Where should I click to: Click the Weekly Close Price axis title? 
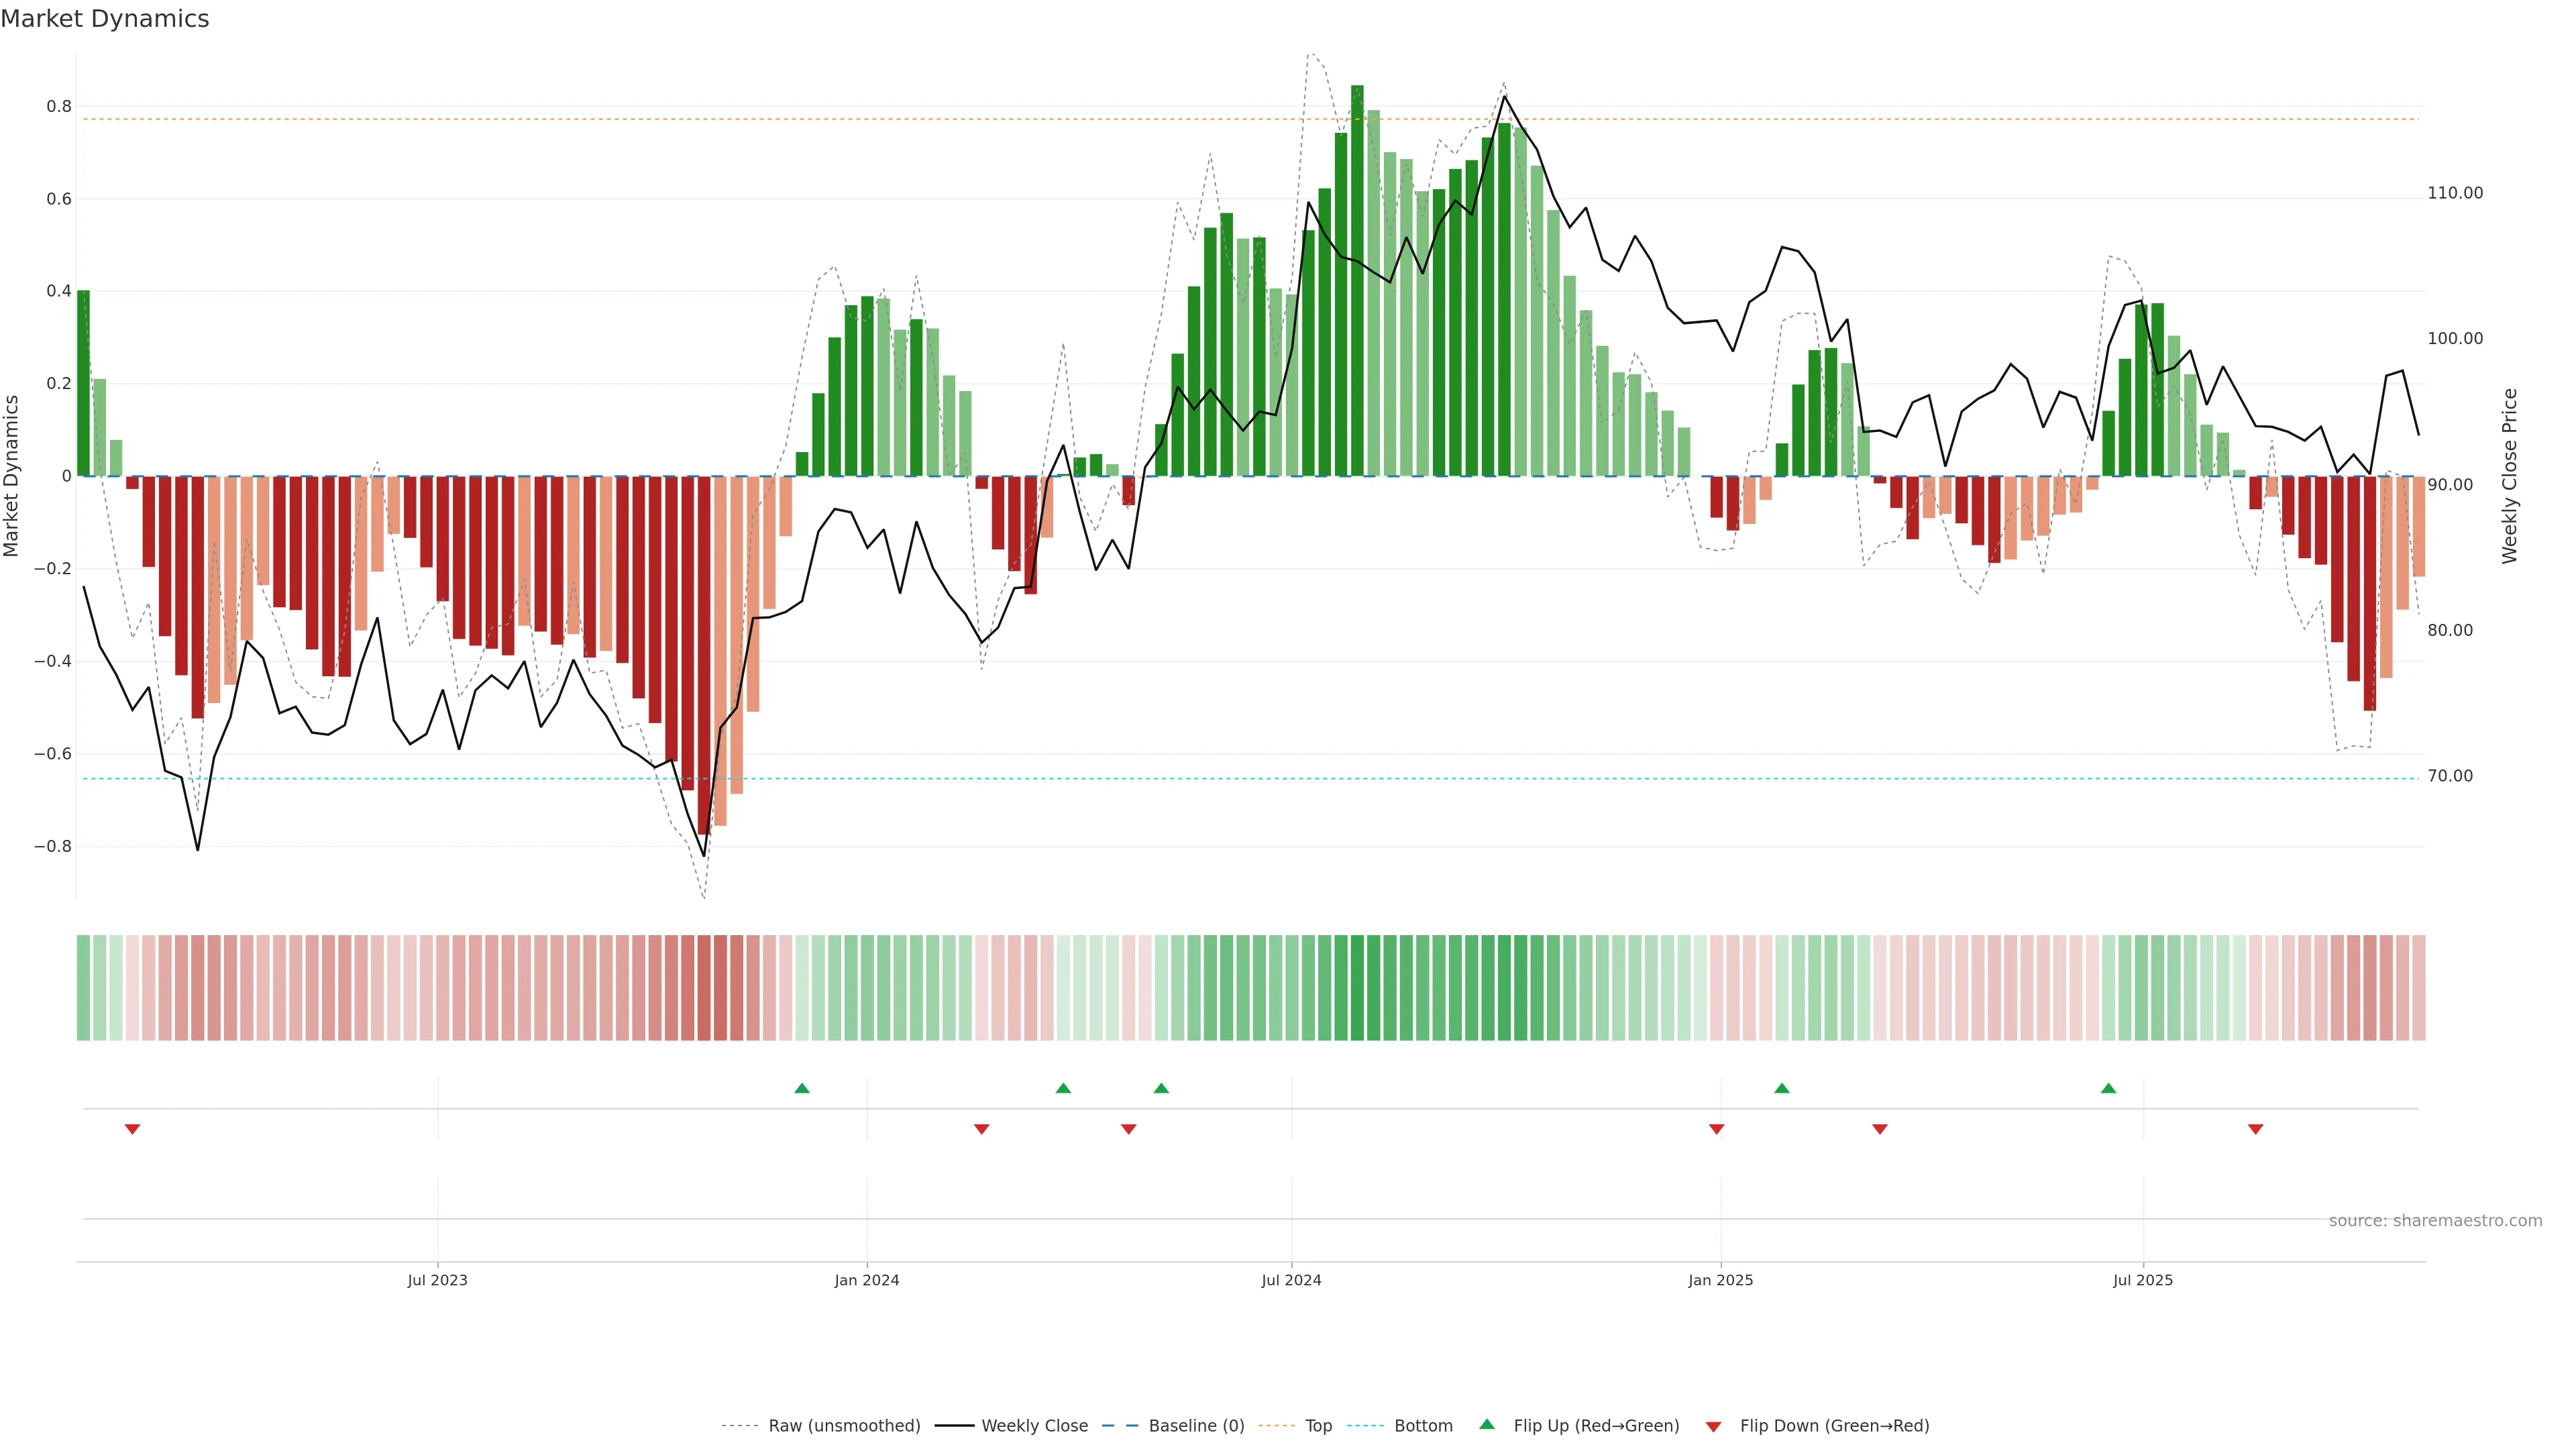tap(2509, 476)
